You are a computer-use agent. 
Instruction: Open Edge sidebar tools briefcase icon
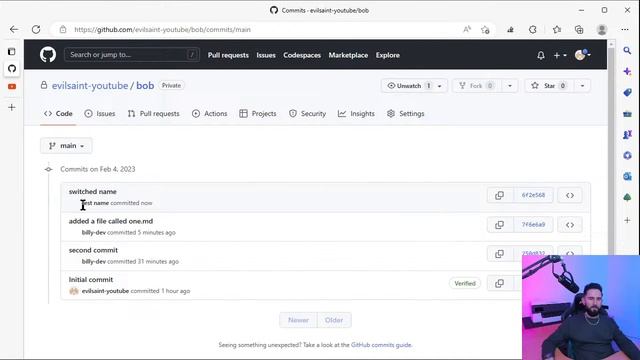[627, 114]
